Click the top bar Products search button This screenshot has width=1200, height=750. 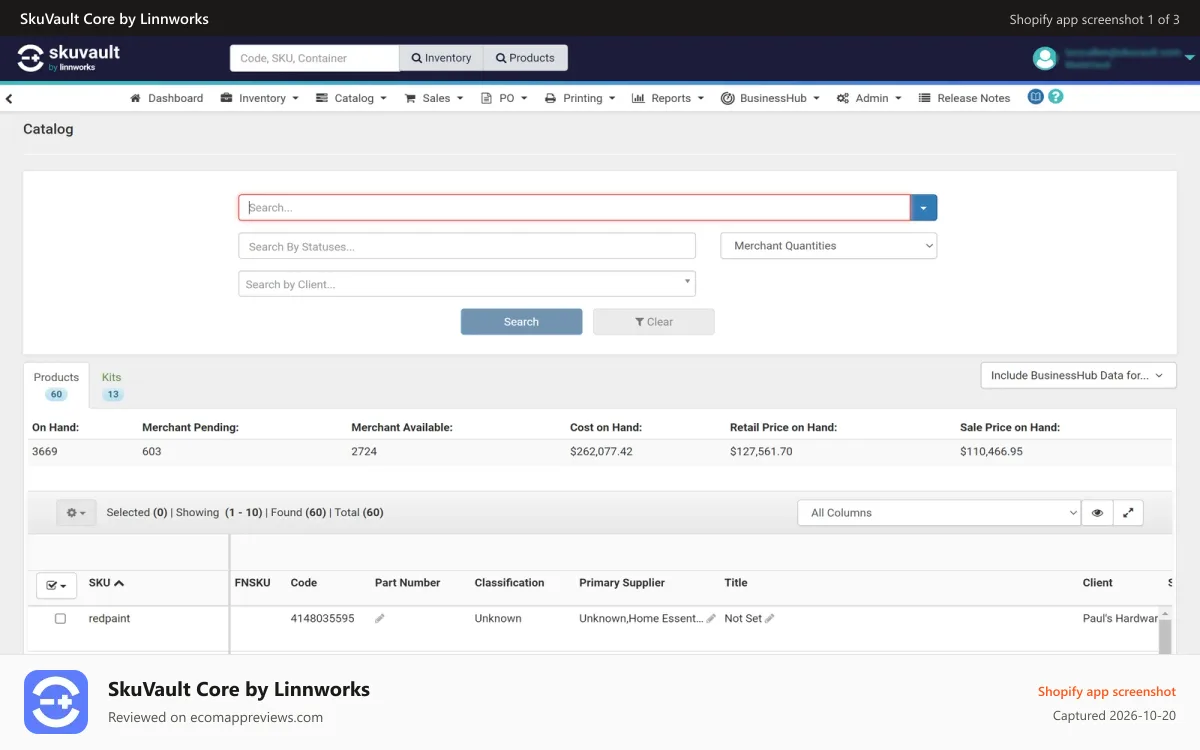[525, 58]
